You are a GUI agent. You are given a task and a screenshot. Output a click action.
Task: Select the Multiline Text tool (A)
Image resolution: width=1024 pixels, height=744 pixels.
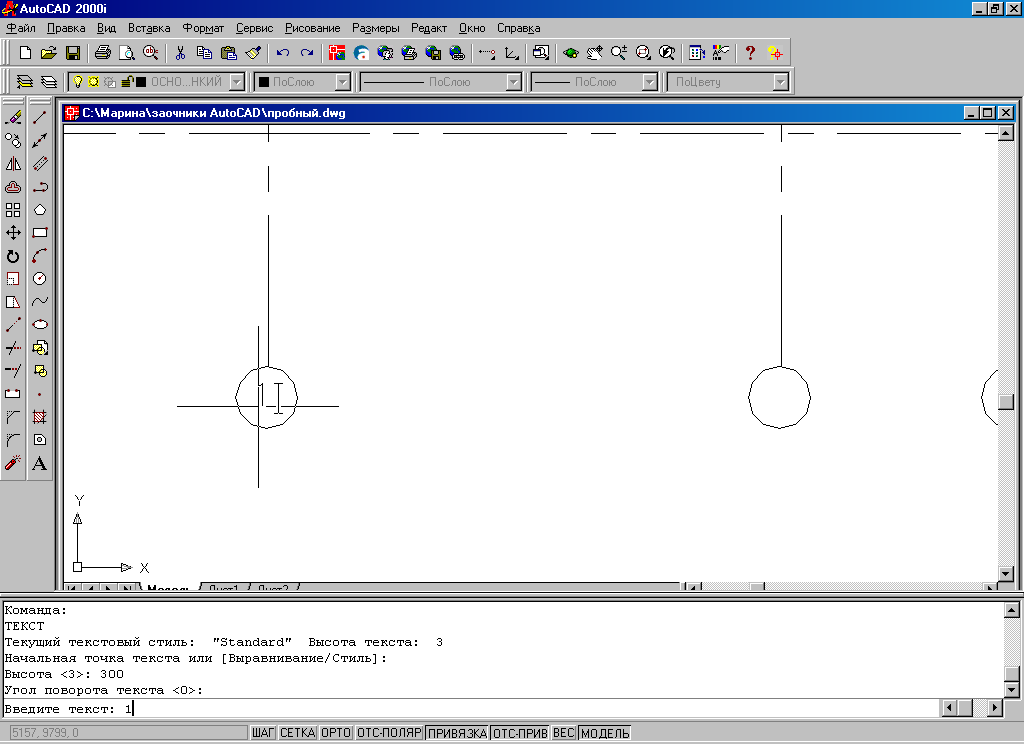pyautogui.click(x=40, y=463)
